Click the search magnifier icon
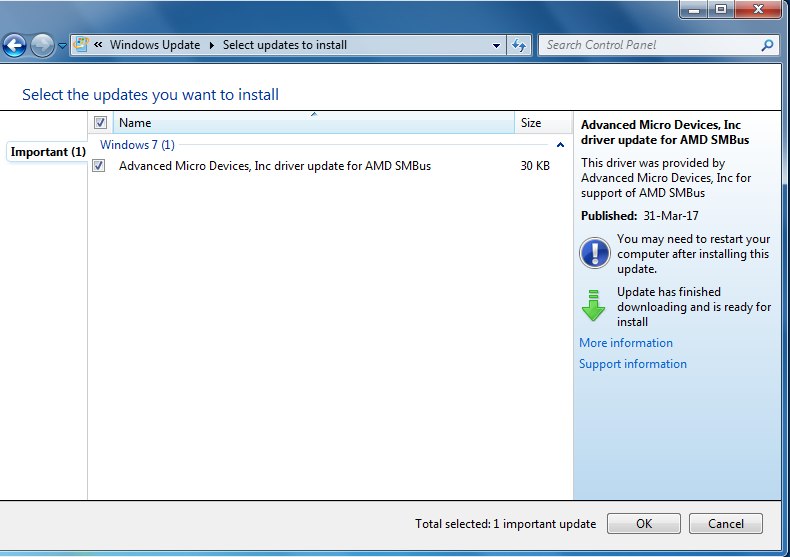790x557 pixels. click(767, 45)
